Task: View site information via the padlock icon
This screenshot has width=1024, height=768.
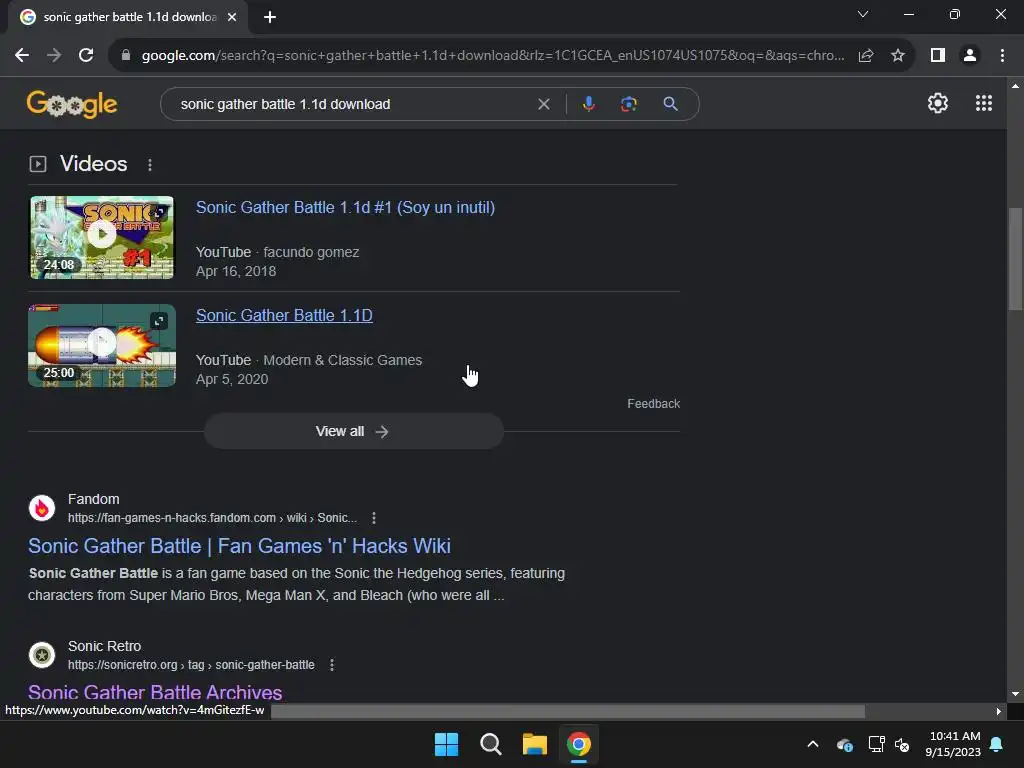Action: pos(126,56)
